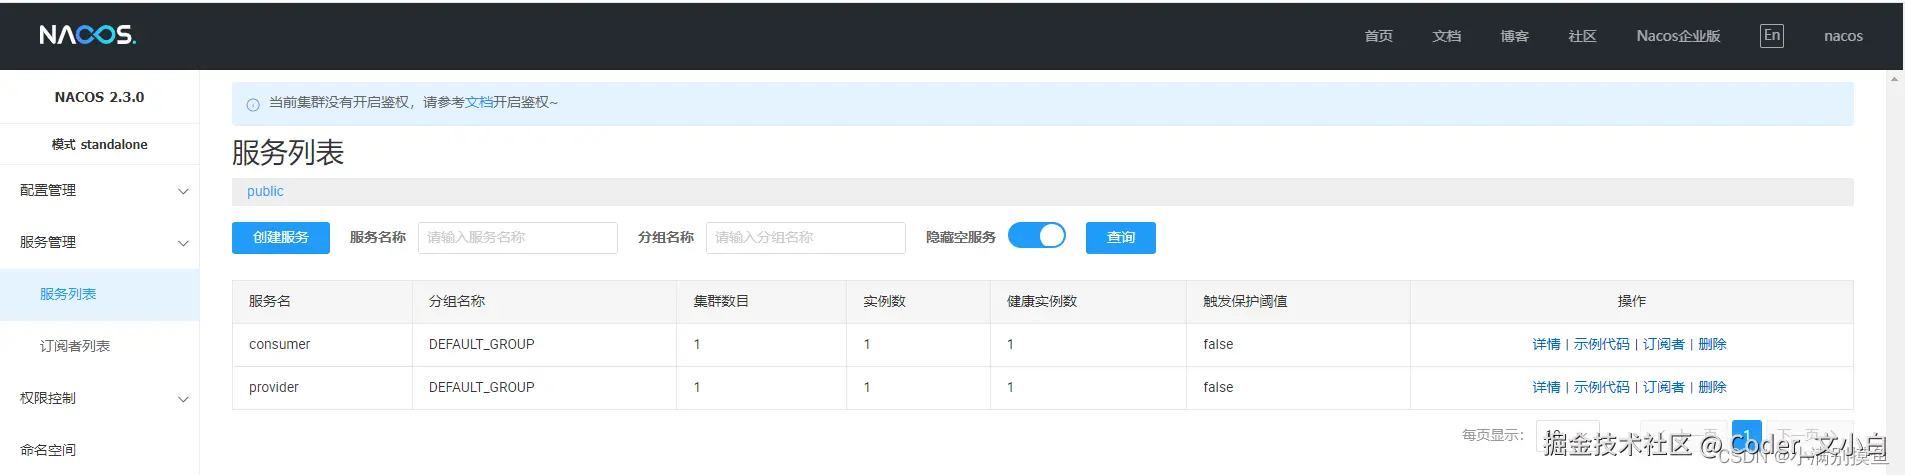Select 服务列表 in the sidebar
The width and height of the screenshot is (1905, 475).
[100, 294]
